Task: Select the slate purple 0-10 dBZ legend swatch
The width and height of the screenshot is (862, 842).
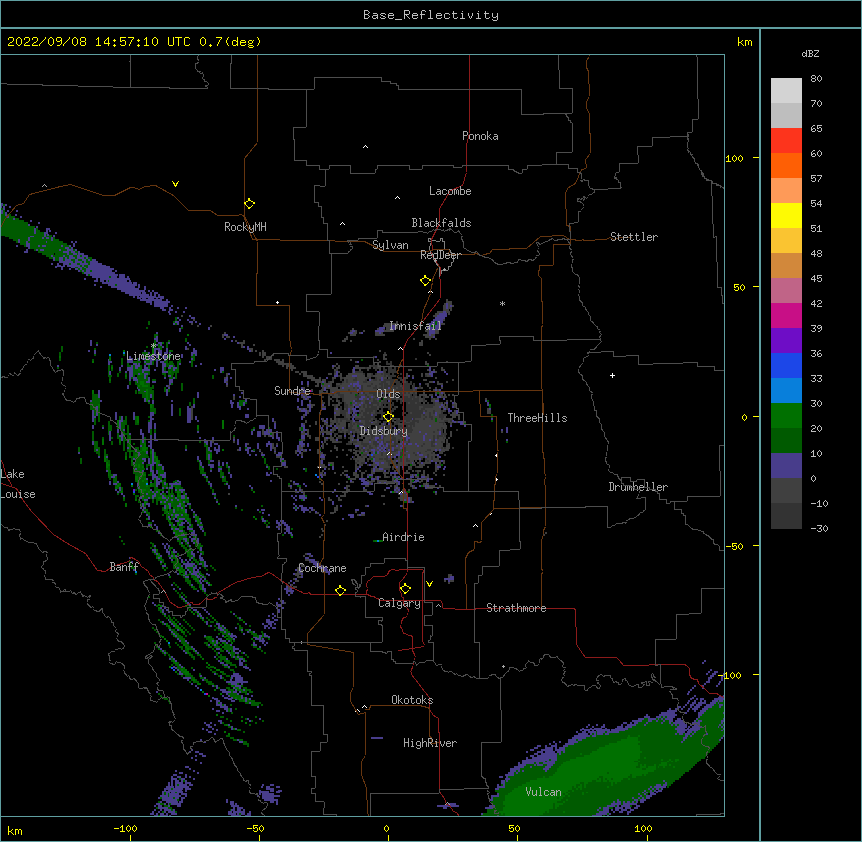Action: click(786, 466)
